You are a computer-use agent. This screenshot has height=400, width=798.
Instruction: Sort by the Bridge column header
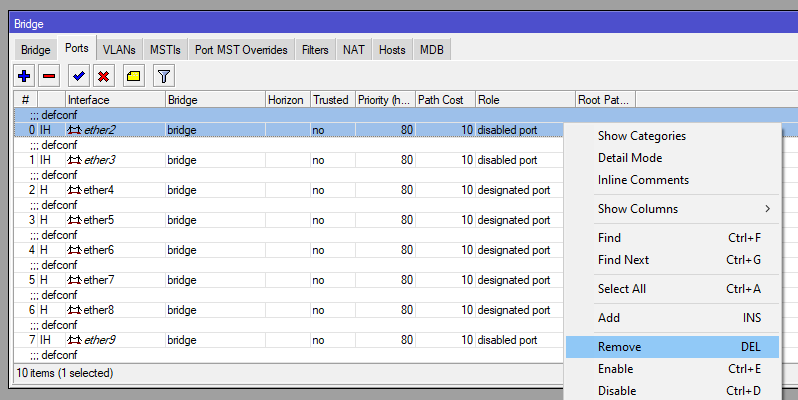tap(216, 100)
